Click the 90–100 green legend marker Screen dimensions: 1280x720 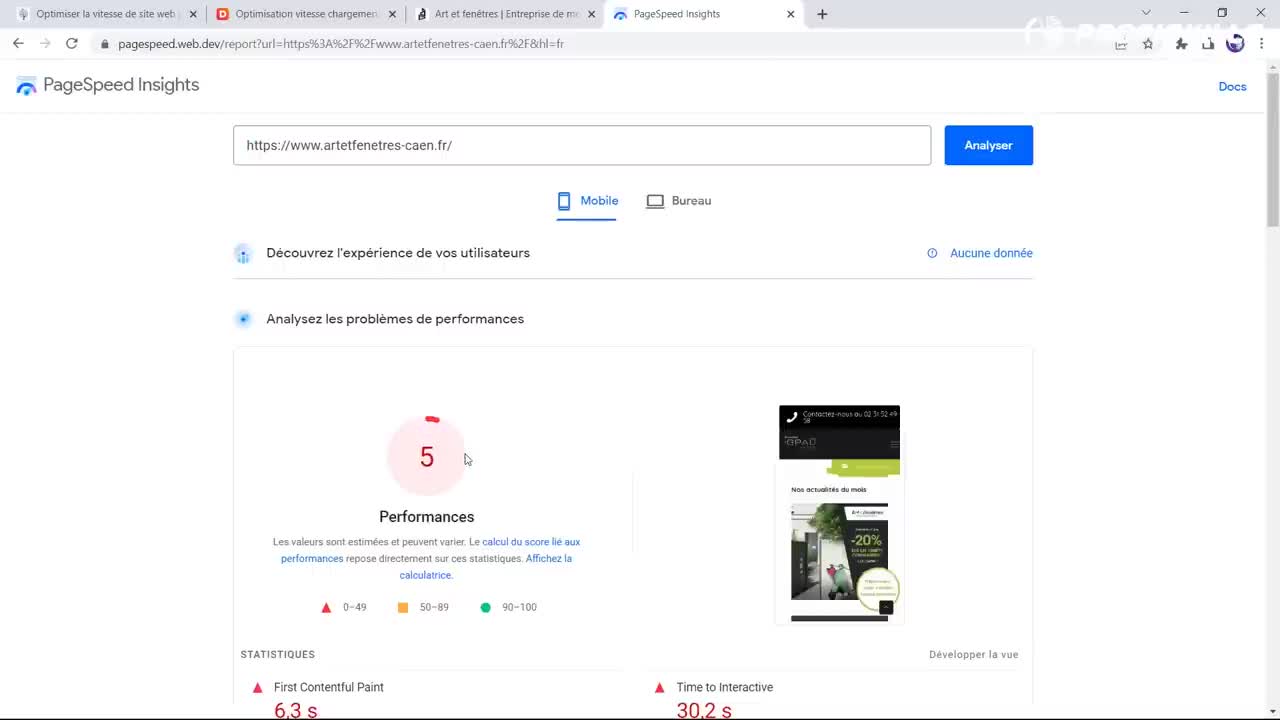(x=486, y=607)
